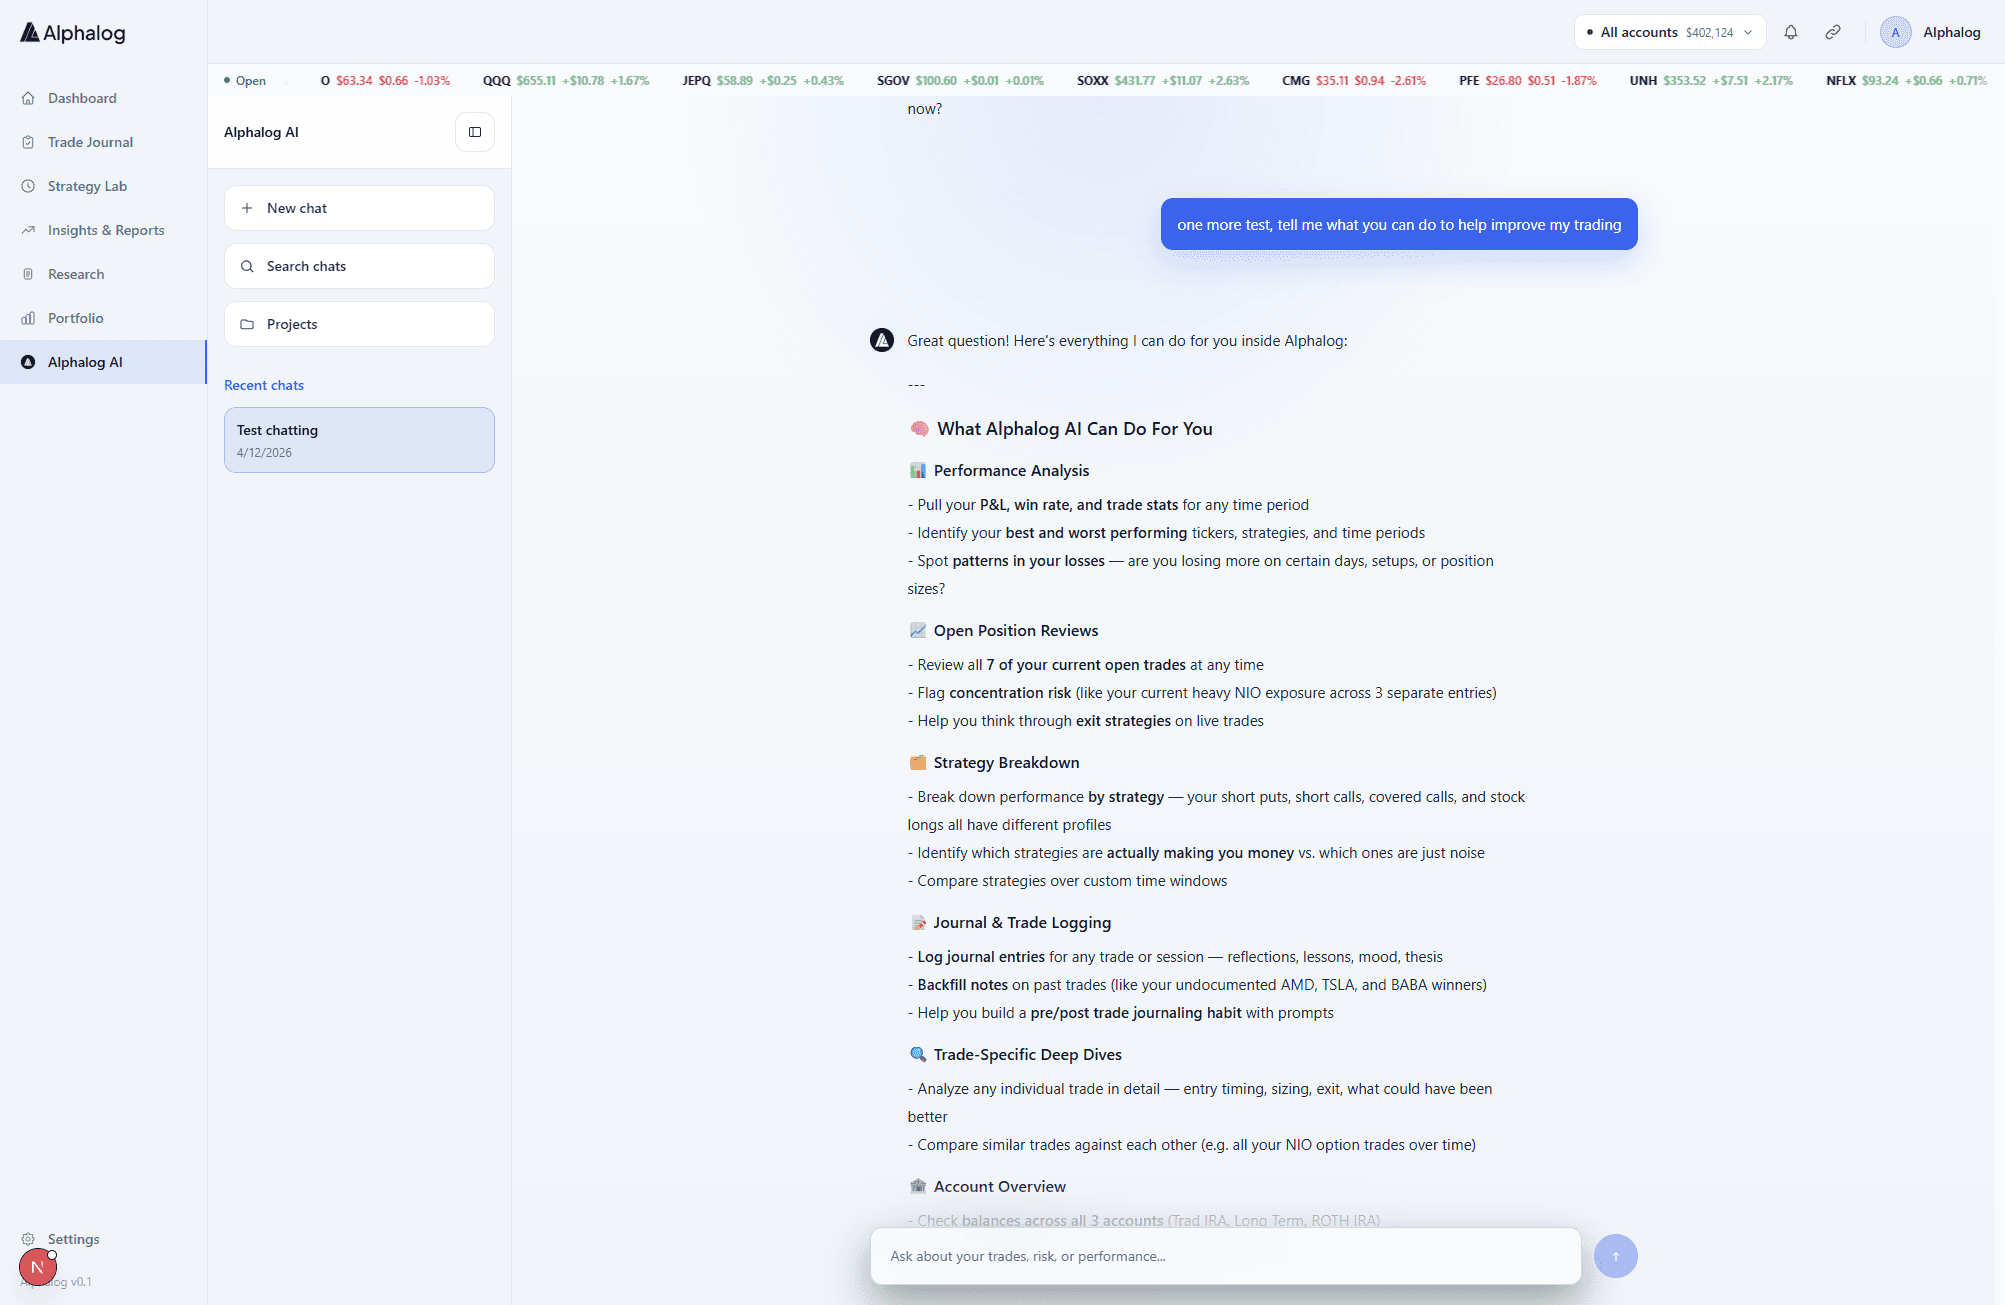Click the magnifier icon in Search chats
This screenshot has width=2005, height=1305.
[247, 266]
